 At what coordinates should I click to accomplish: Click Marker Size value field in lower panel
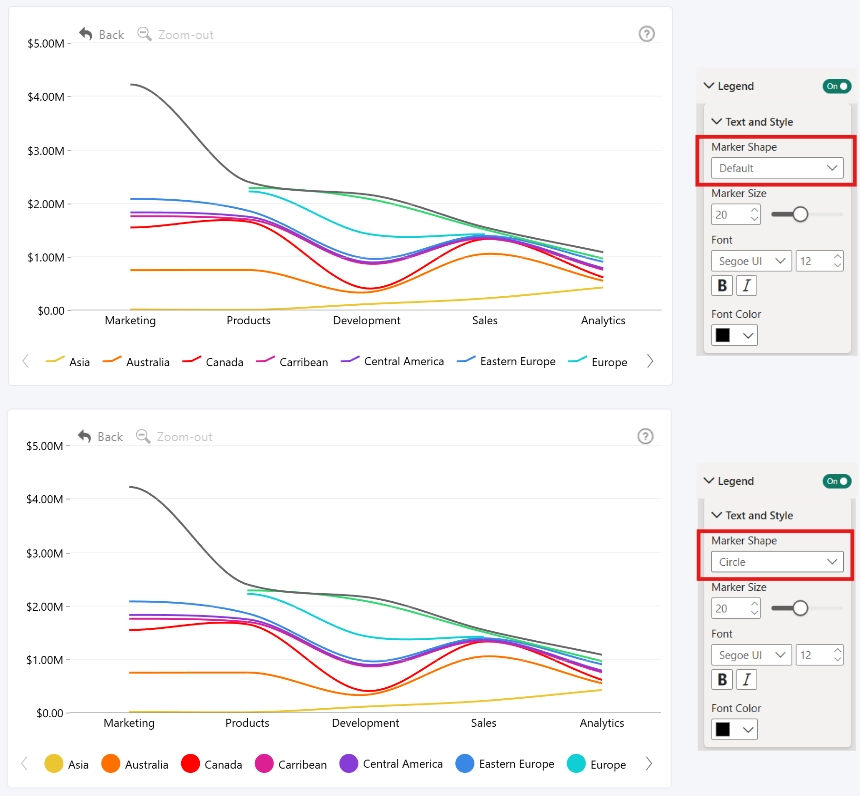pyautogui.click(x=735, y=608)
